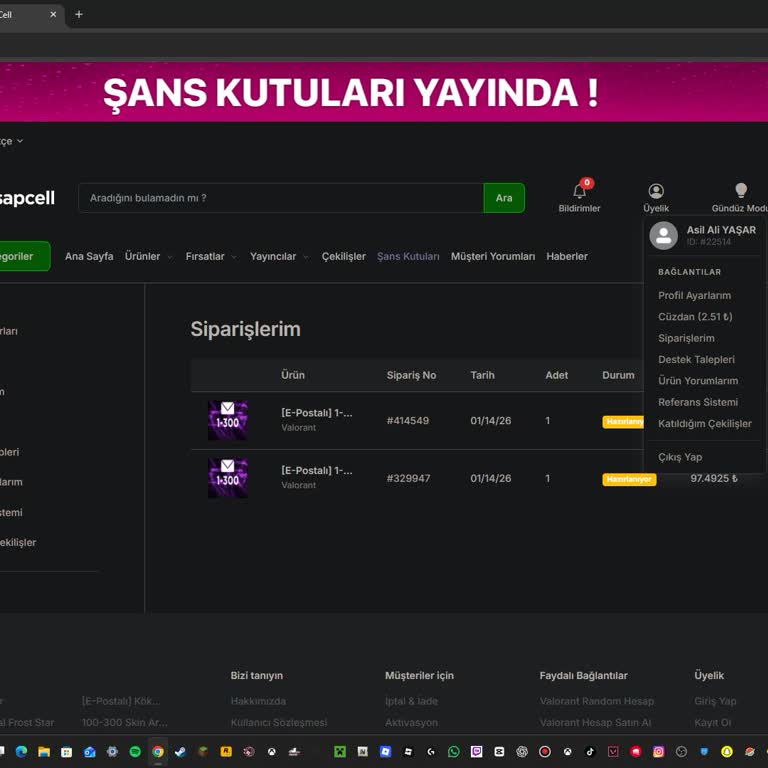Screen dimensions: 768x768
Task: Open Valorant Hesap Satın Al footer link
Action: pos(595,722)
